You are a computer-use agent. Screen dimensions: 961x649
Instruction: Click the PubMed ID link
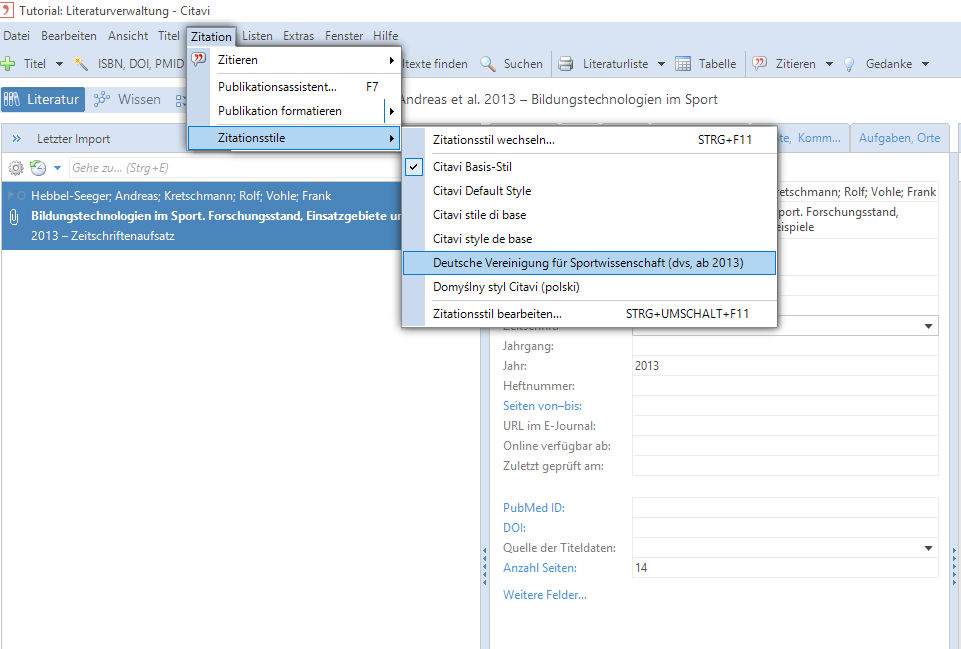click(534, 507)
